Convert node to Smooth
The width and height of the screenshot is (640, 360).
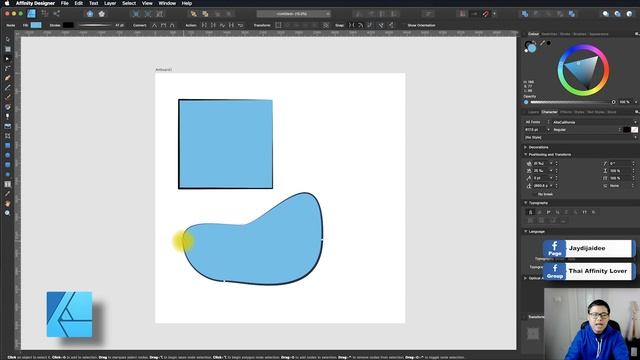(x=163, y=25)
